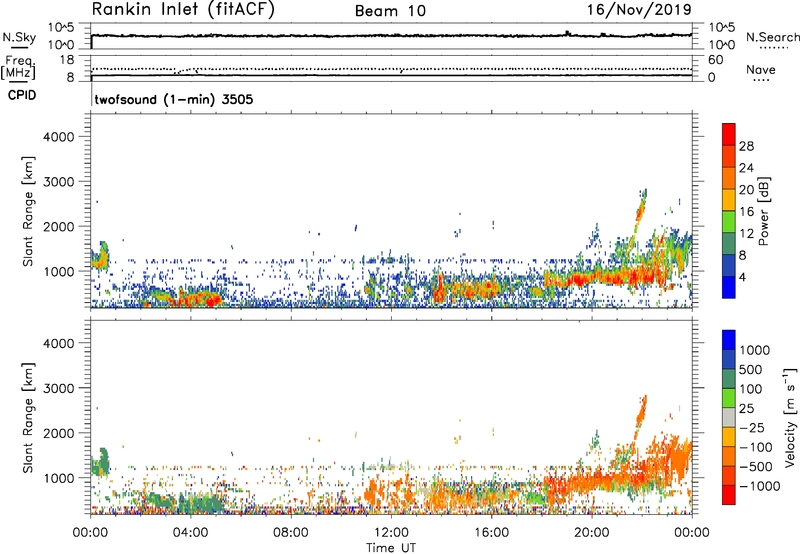Click the blue bottom segment of power colorbar
Screen dimensions: 800x554
729,287
